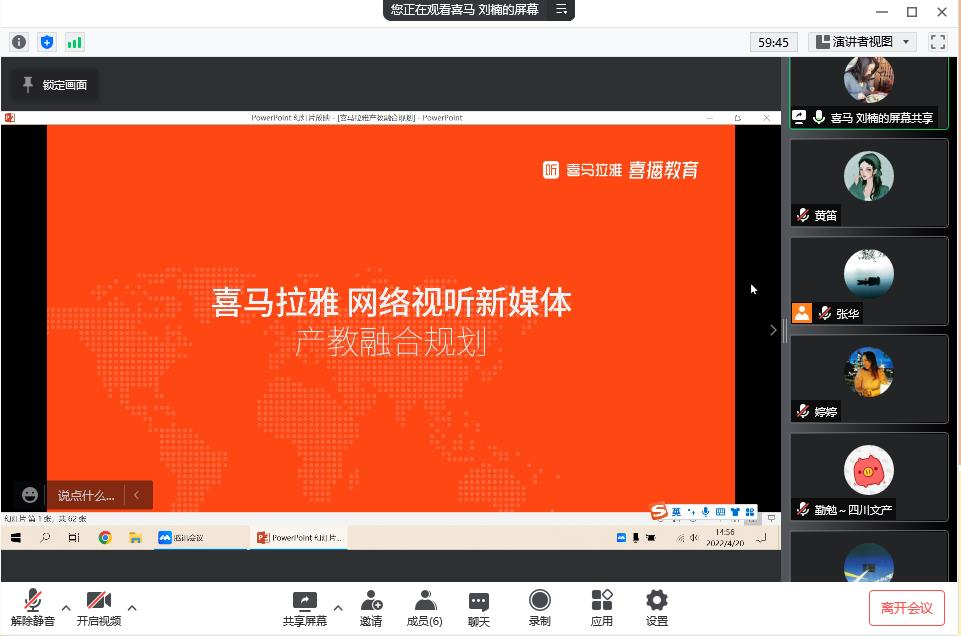Image resolution: width=961 pixels, height=636 pixels.
Task: Open the 聊天 chat panel
Action: [x=479, y=608]
